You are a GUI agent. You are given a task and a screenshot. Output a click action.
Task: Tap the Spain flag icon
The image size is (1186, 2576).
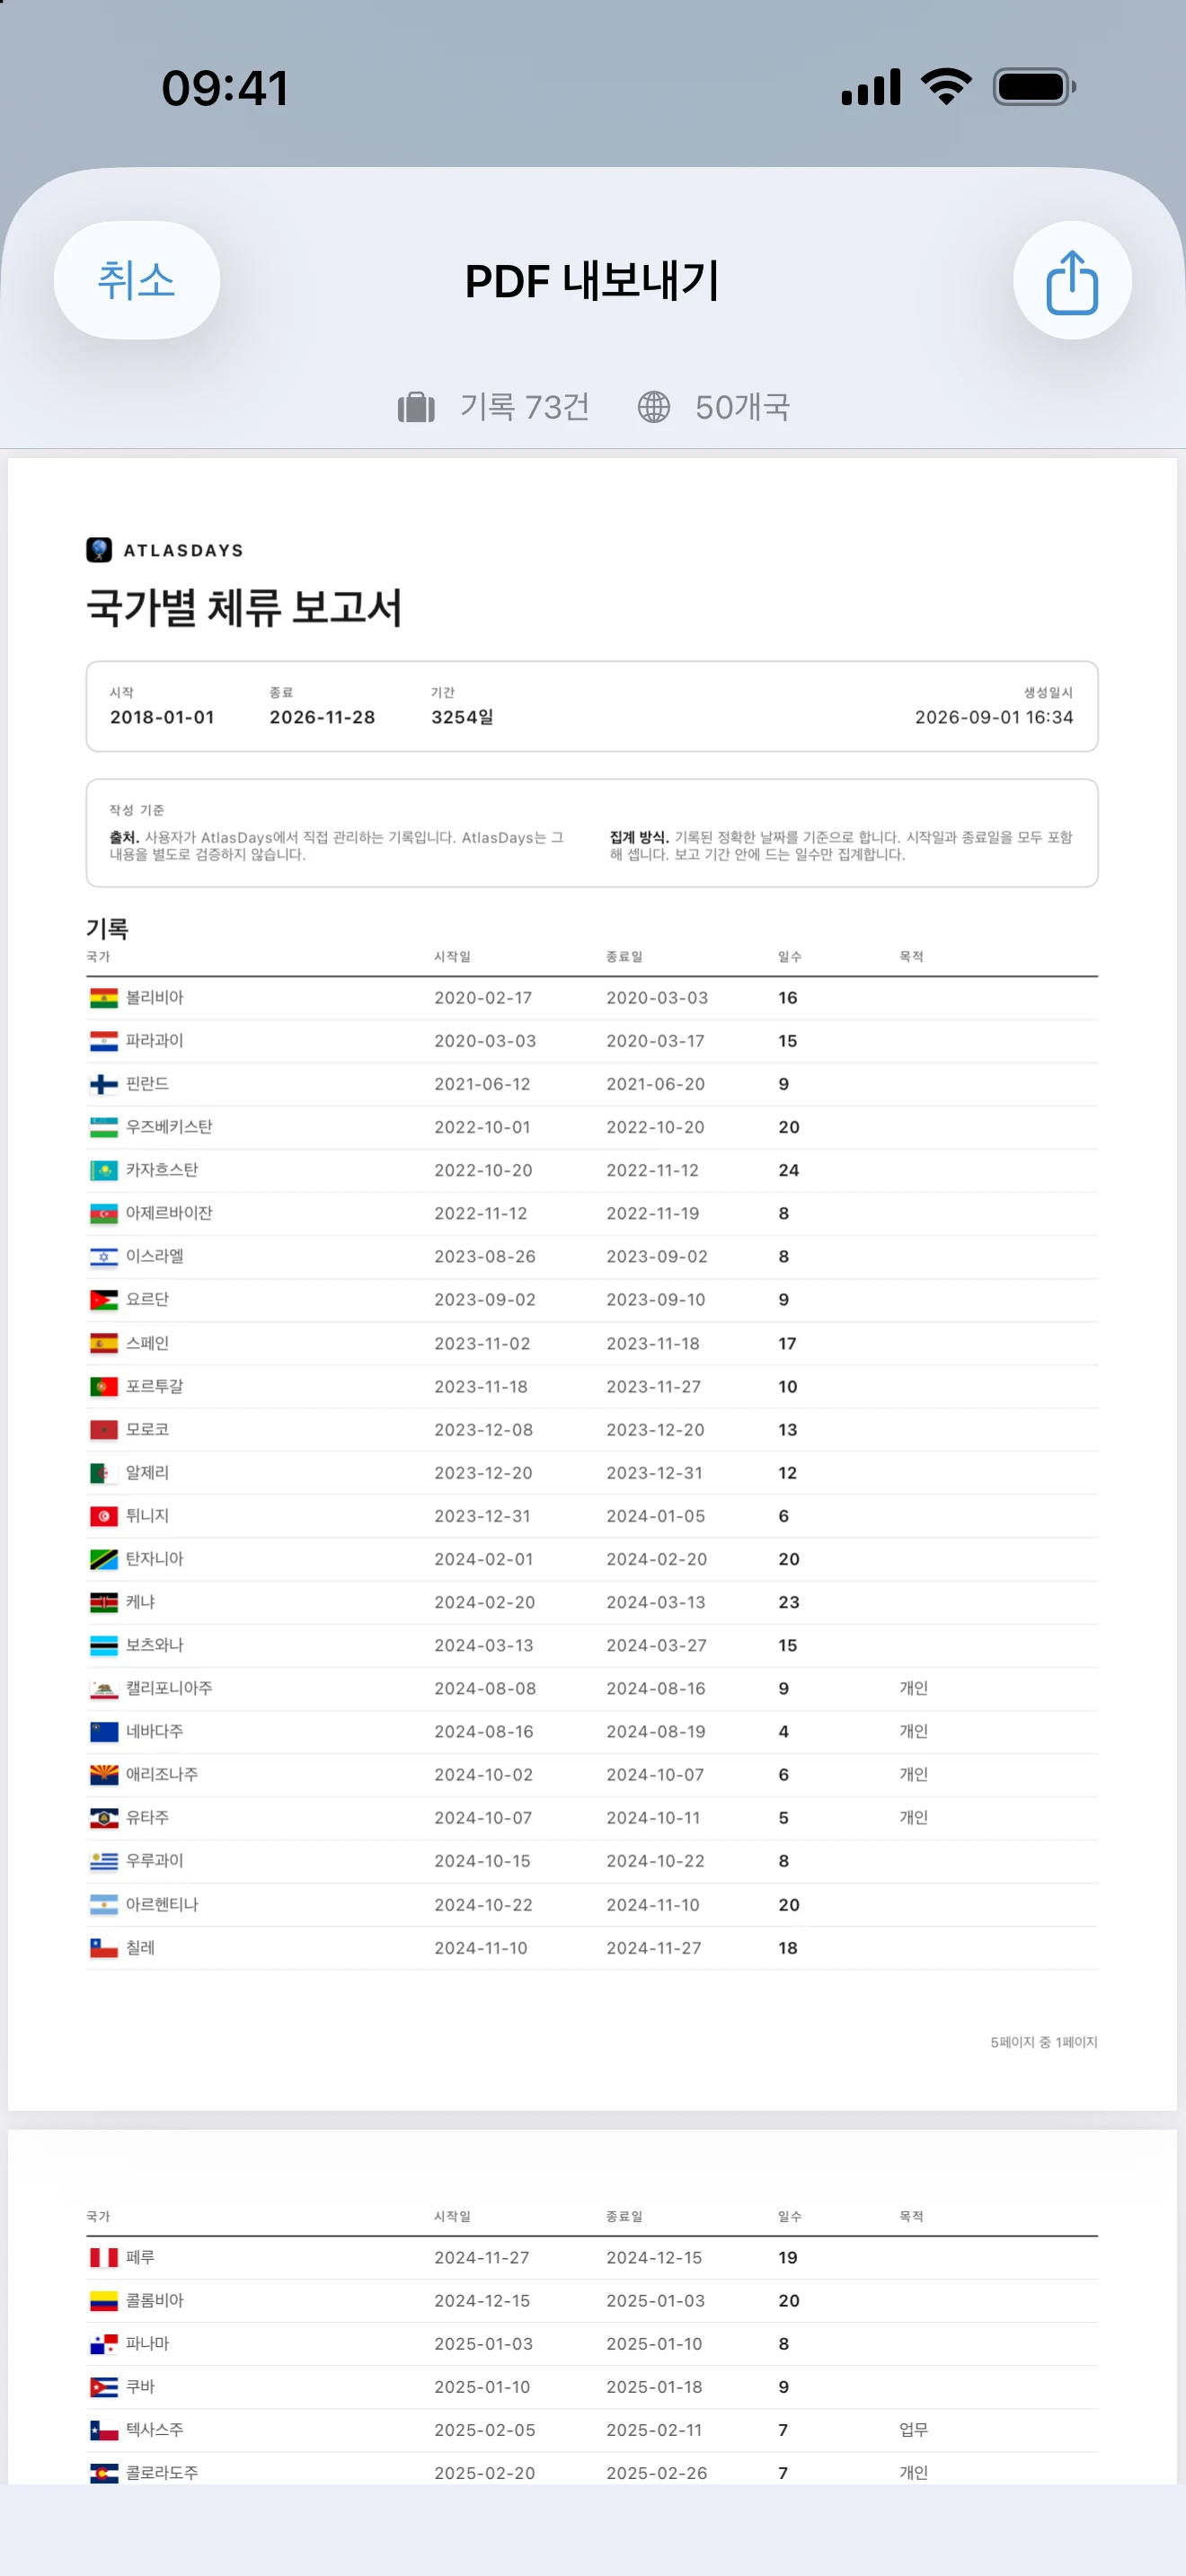pyautogui.click(x=104, y=1343)
